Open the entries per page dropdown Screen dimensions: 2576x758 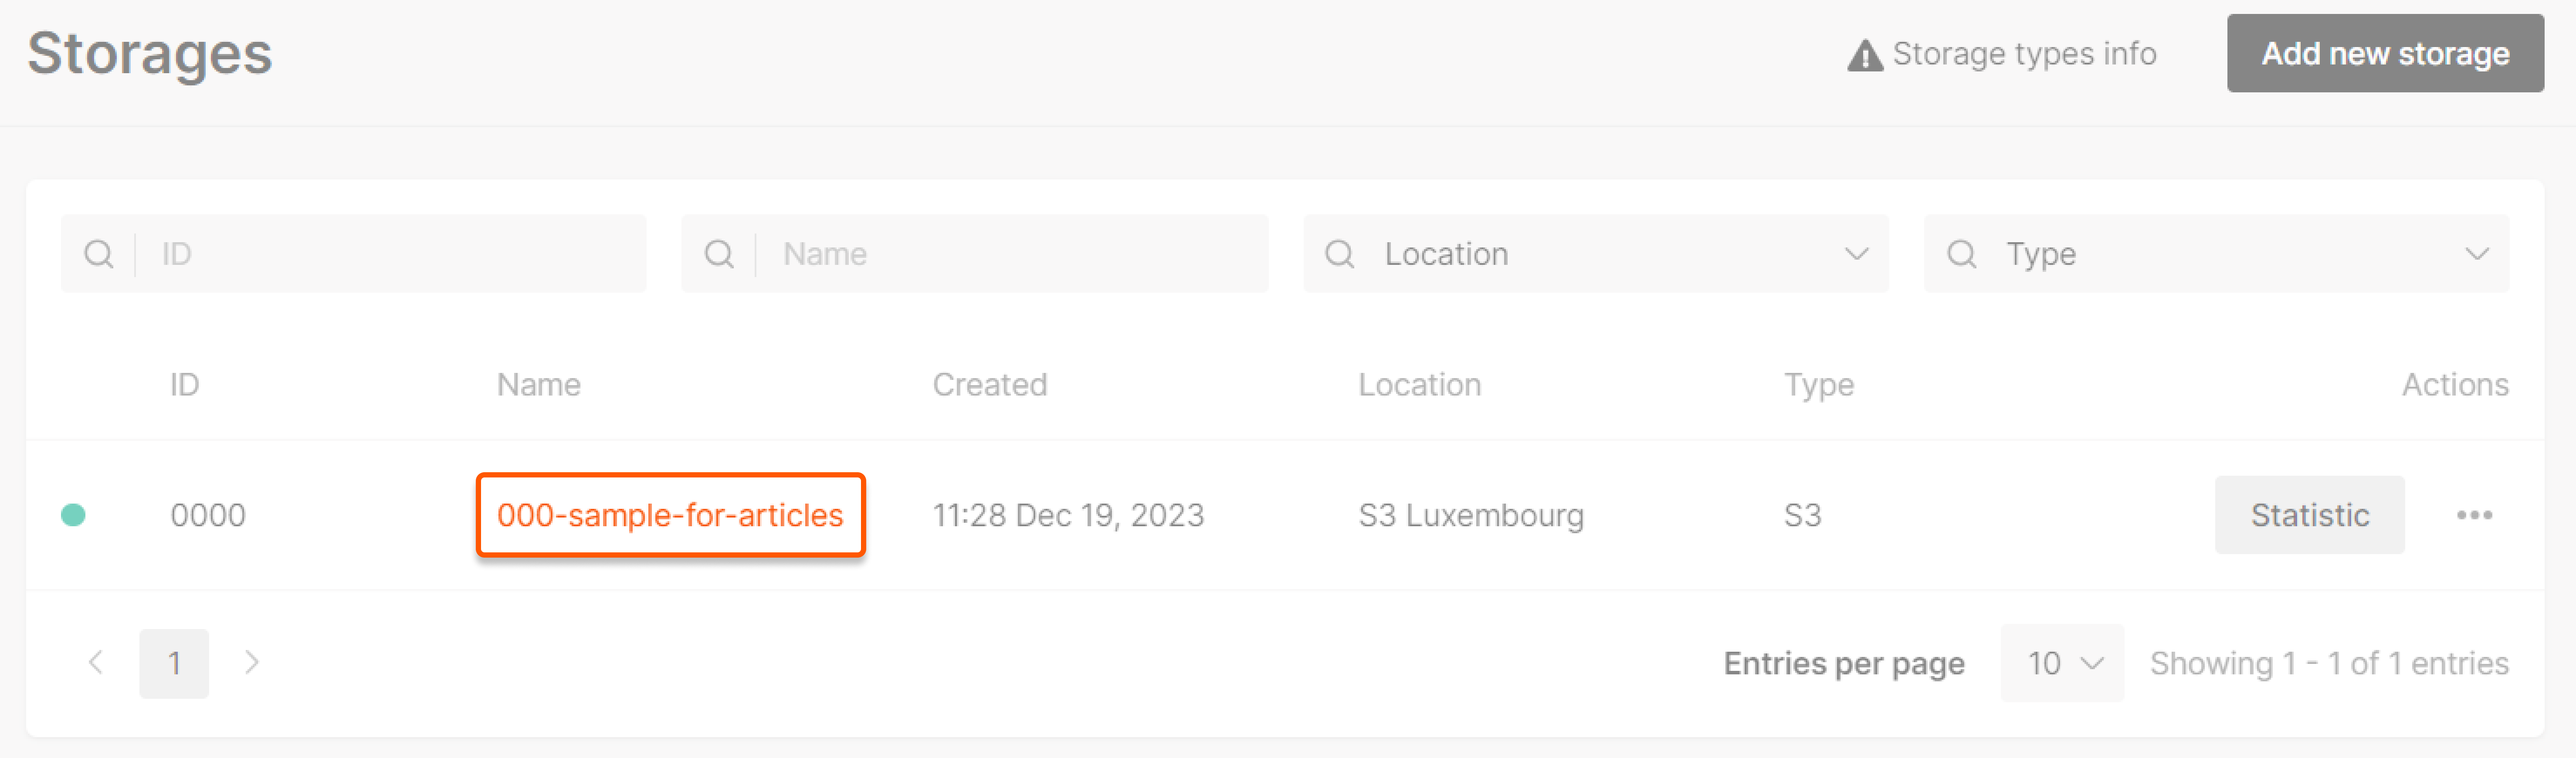coord(2062,662)
